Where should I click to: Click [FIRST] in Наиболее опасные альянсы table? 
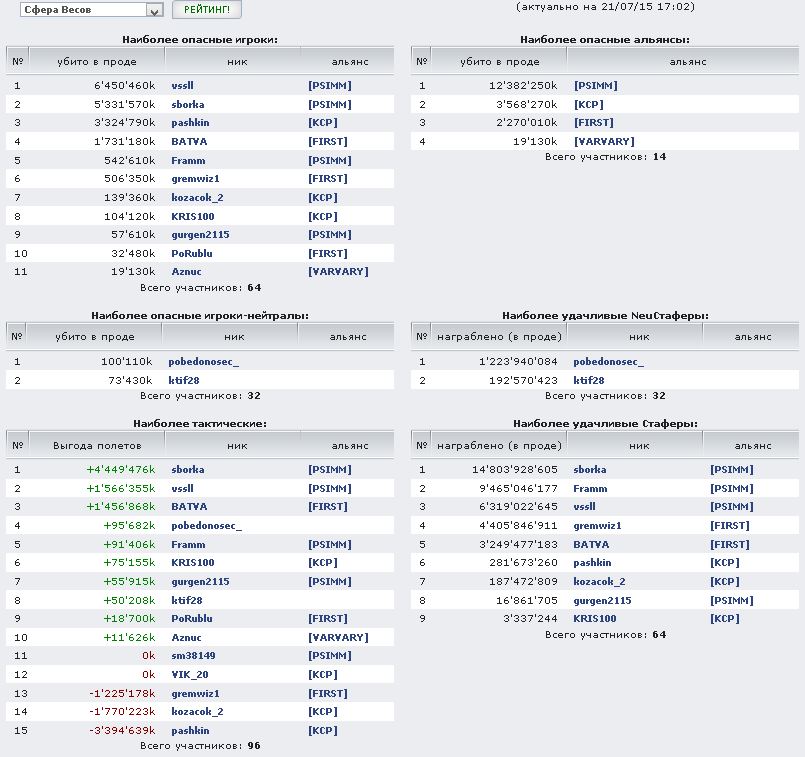[593, 123]
